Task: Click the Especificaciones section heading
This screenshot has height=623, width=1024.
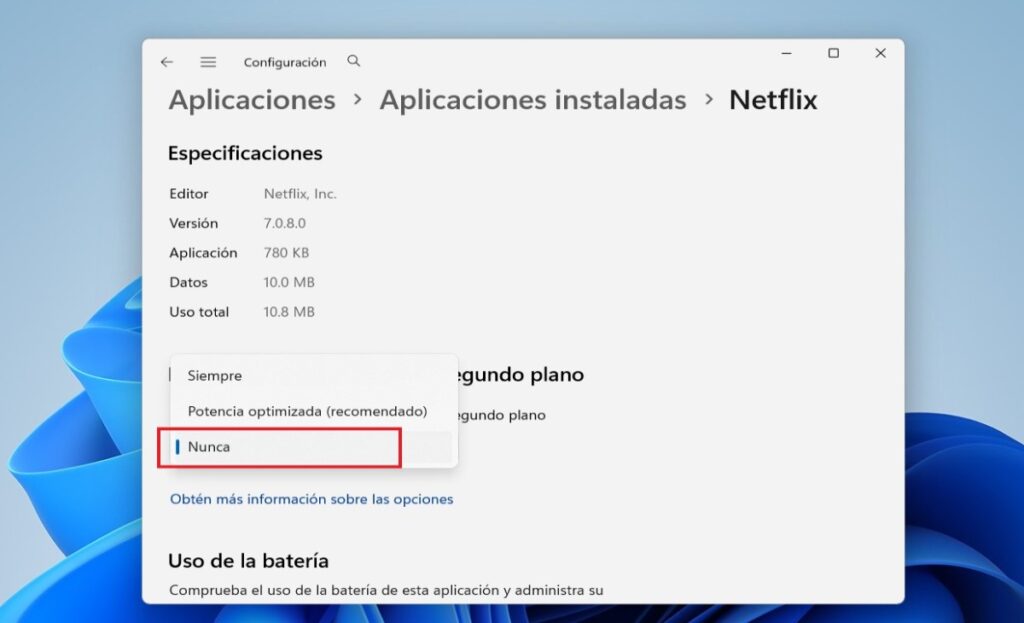Action: click(245, 152)
